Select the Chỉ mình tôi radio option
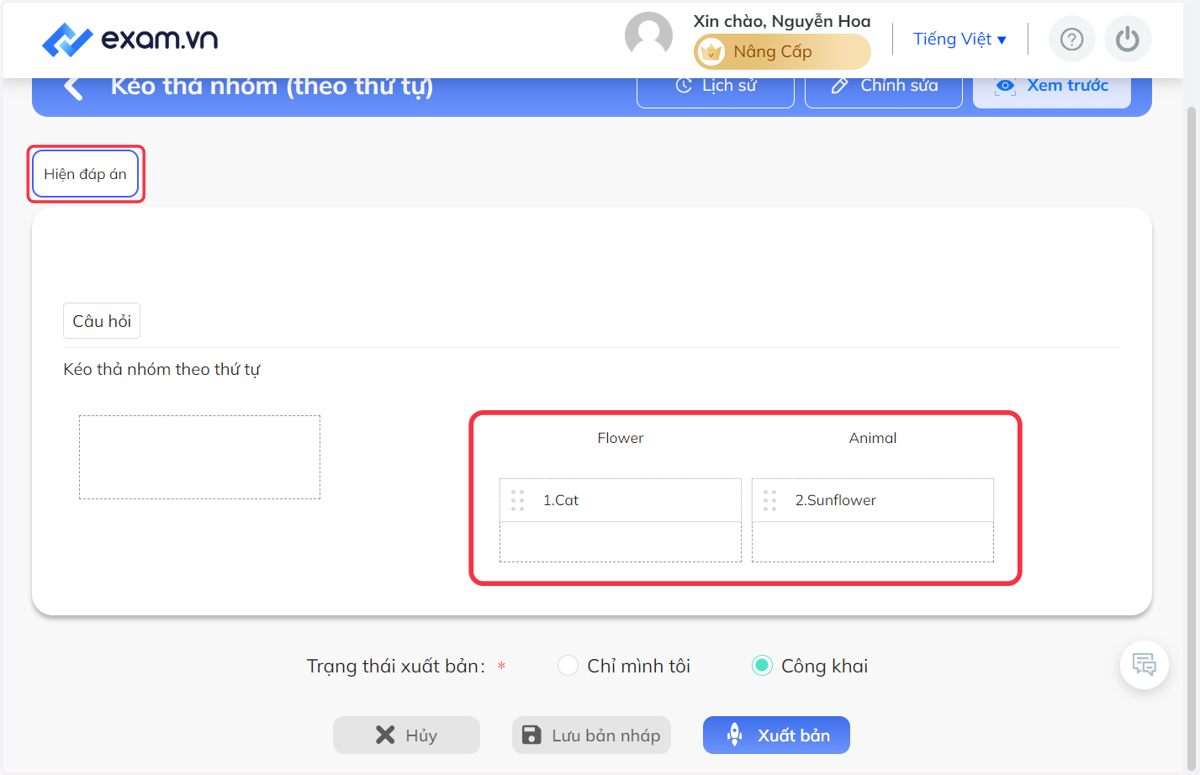The image size is (1200, 775). tap(568, 666)
